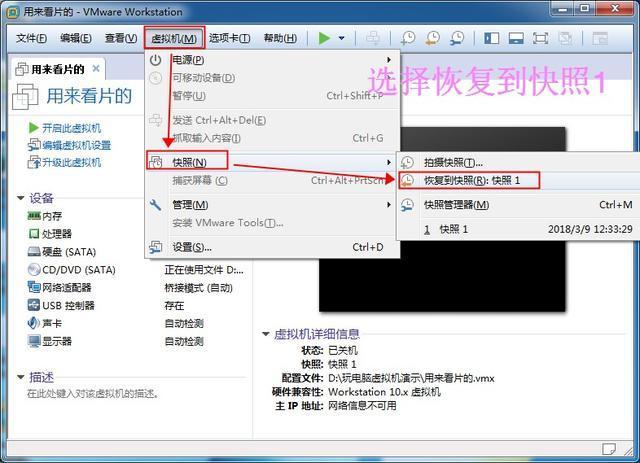Image resolution: width=640 pixels, height=463 pixels.
Task: Select the 网络适配器 device
Action: point(59,287)
